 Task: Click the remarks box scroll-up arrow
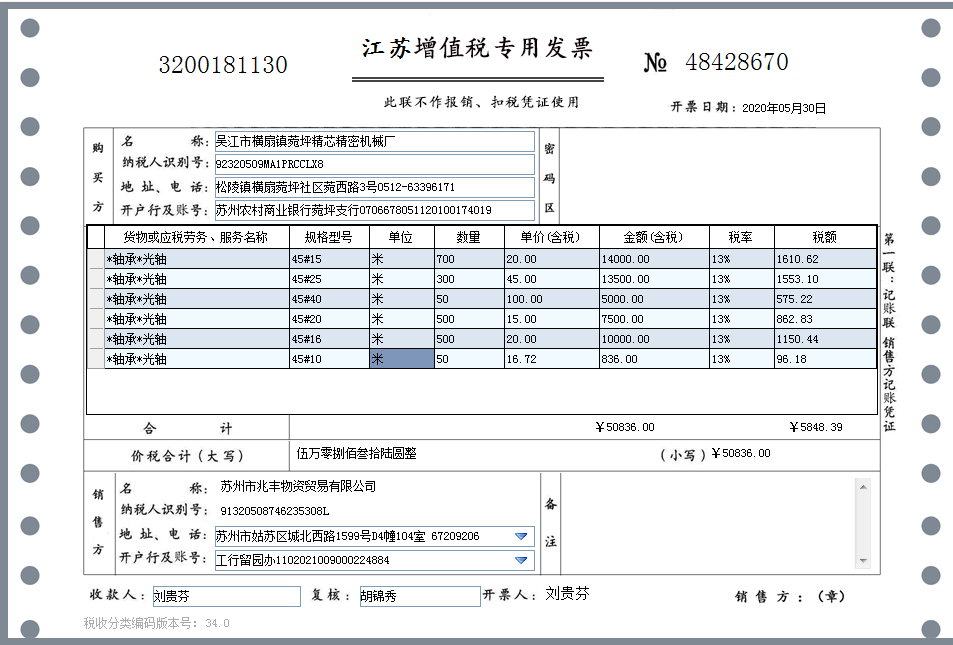862,487
